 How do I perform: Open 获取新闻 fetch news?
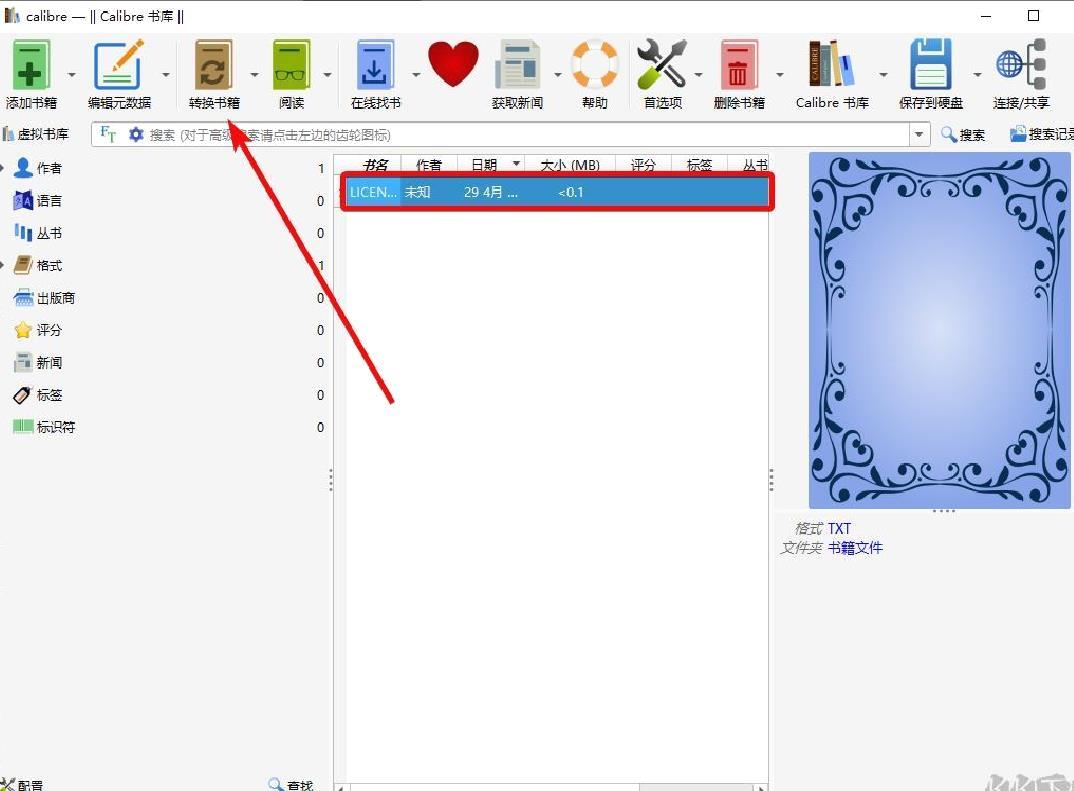[x=517, y=74]
